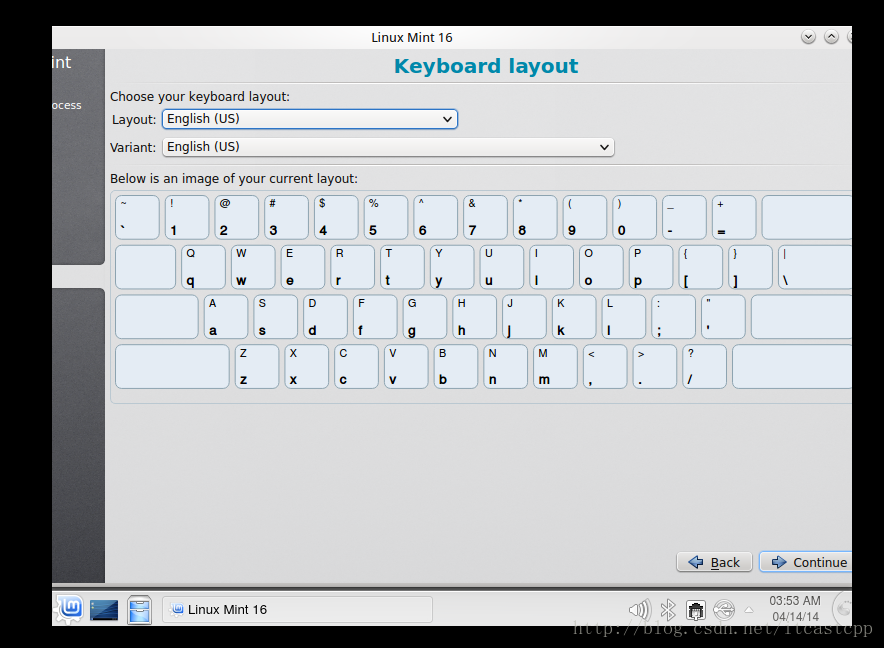Click the / and ? key in preview

click(x=704, y=367)
